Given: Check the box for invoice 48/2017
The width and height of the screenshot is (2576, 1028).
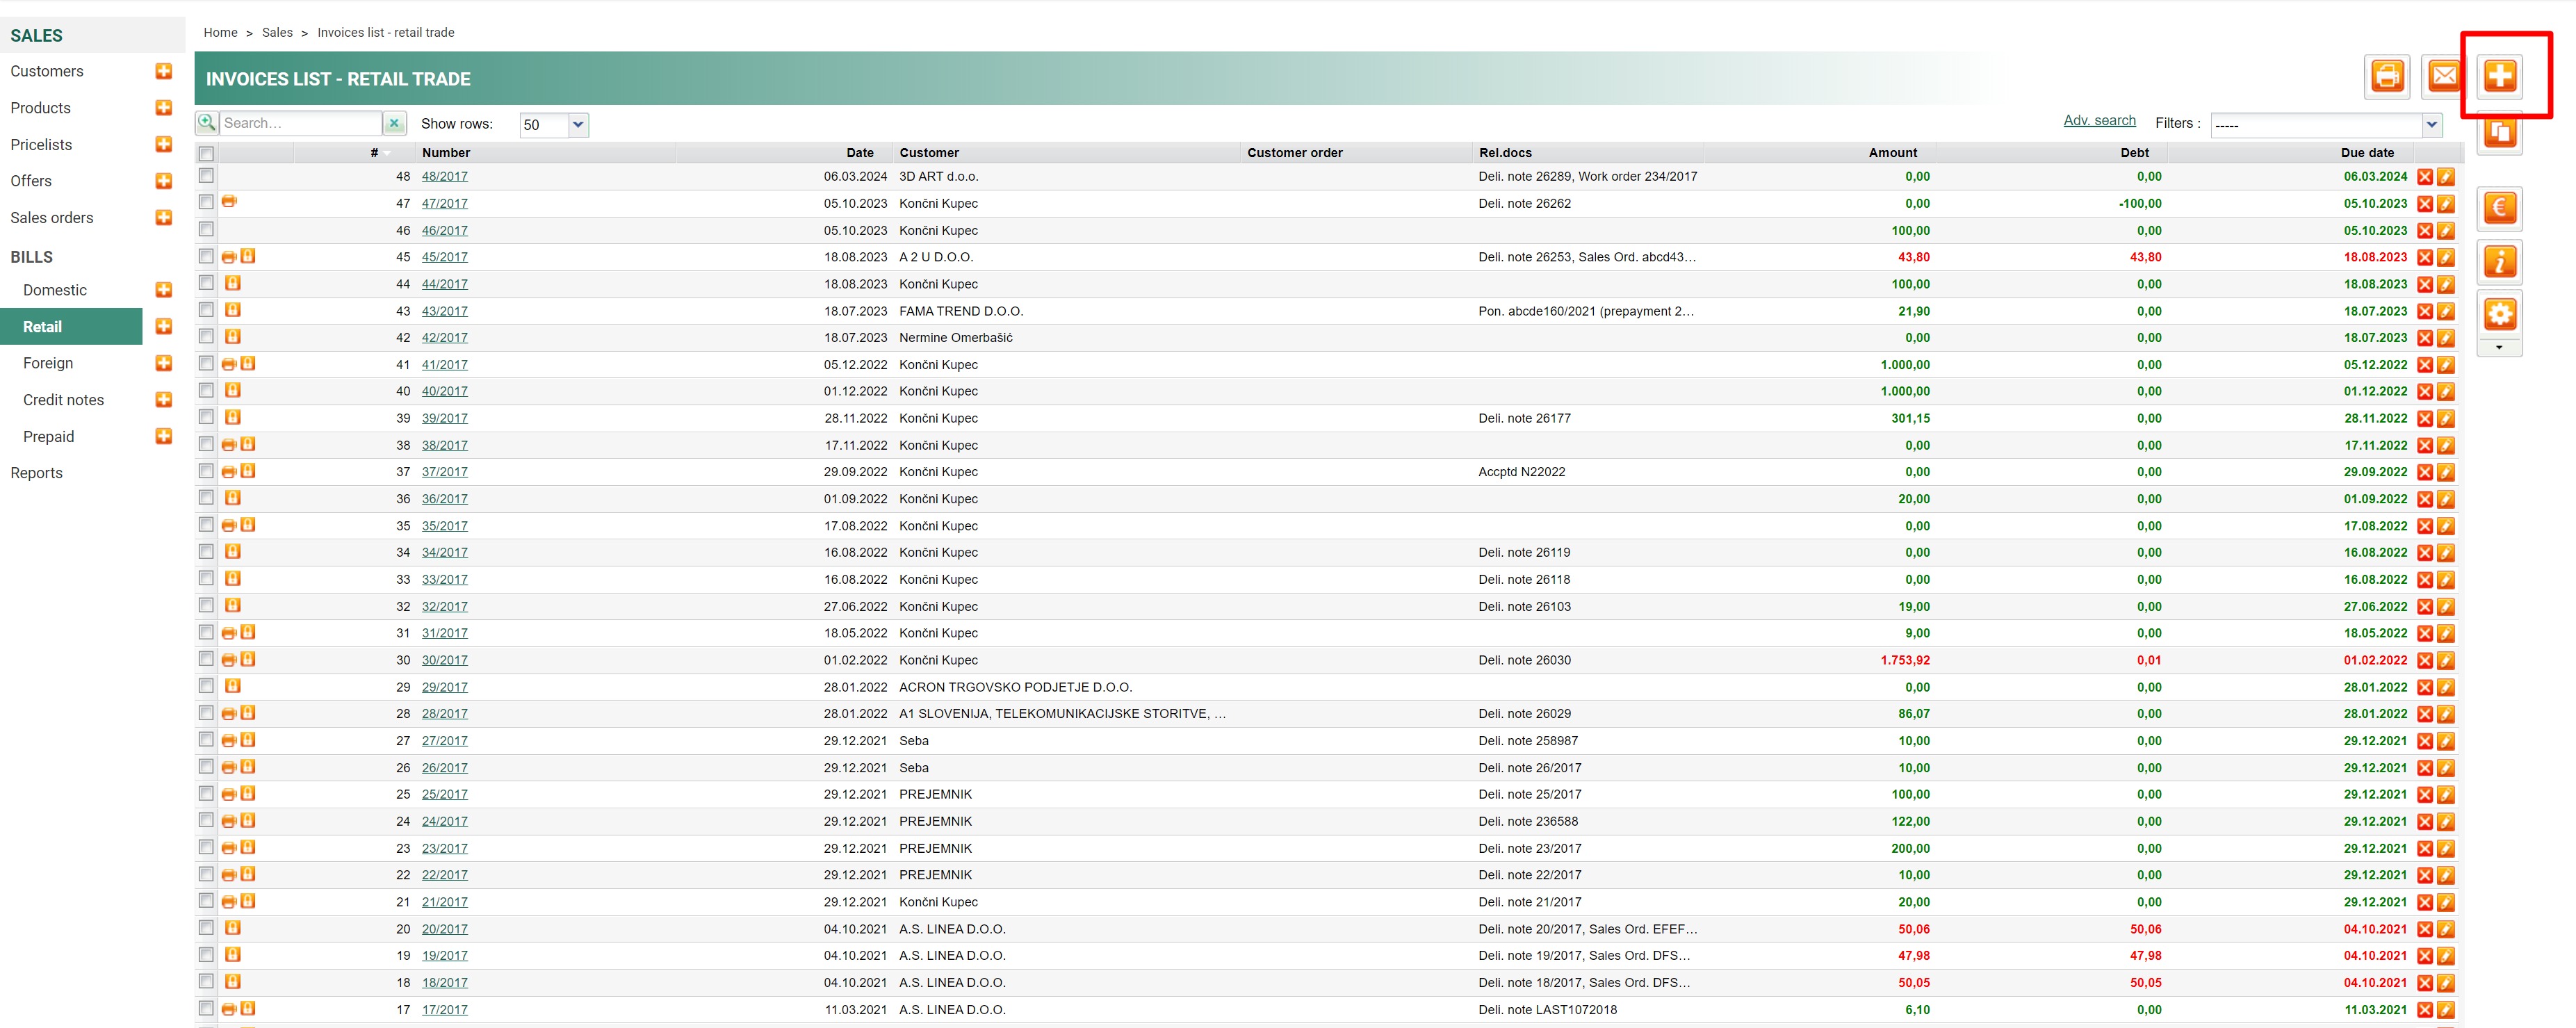Looking at the screenshot, I should (x=206, y=175).
